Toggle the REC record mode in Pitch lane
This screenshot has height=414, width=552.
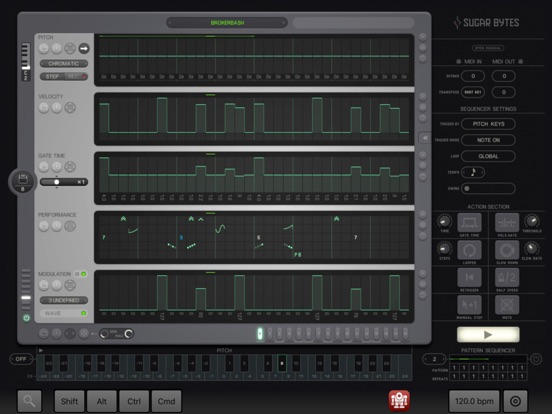click(x=76, y=76)
